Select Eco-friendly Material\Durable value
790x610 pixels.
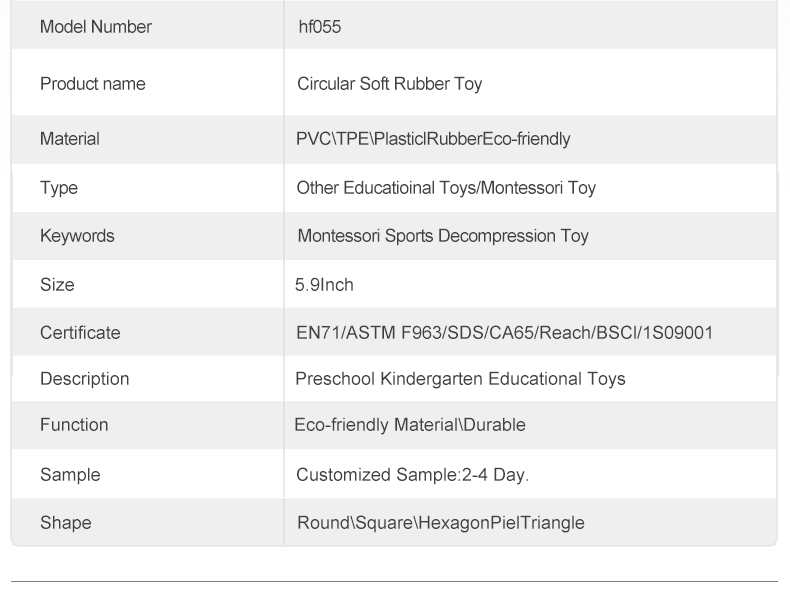click(x=410, y=425)
